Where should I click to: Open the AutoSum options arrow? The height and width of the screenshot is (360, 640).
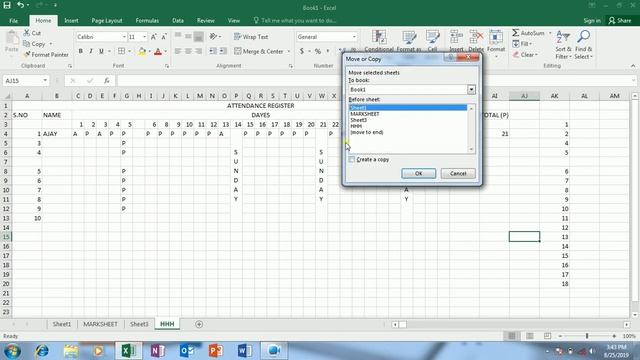550,33
